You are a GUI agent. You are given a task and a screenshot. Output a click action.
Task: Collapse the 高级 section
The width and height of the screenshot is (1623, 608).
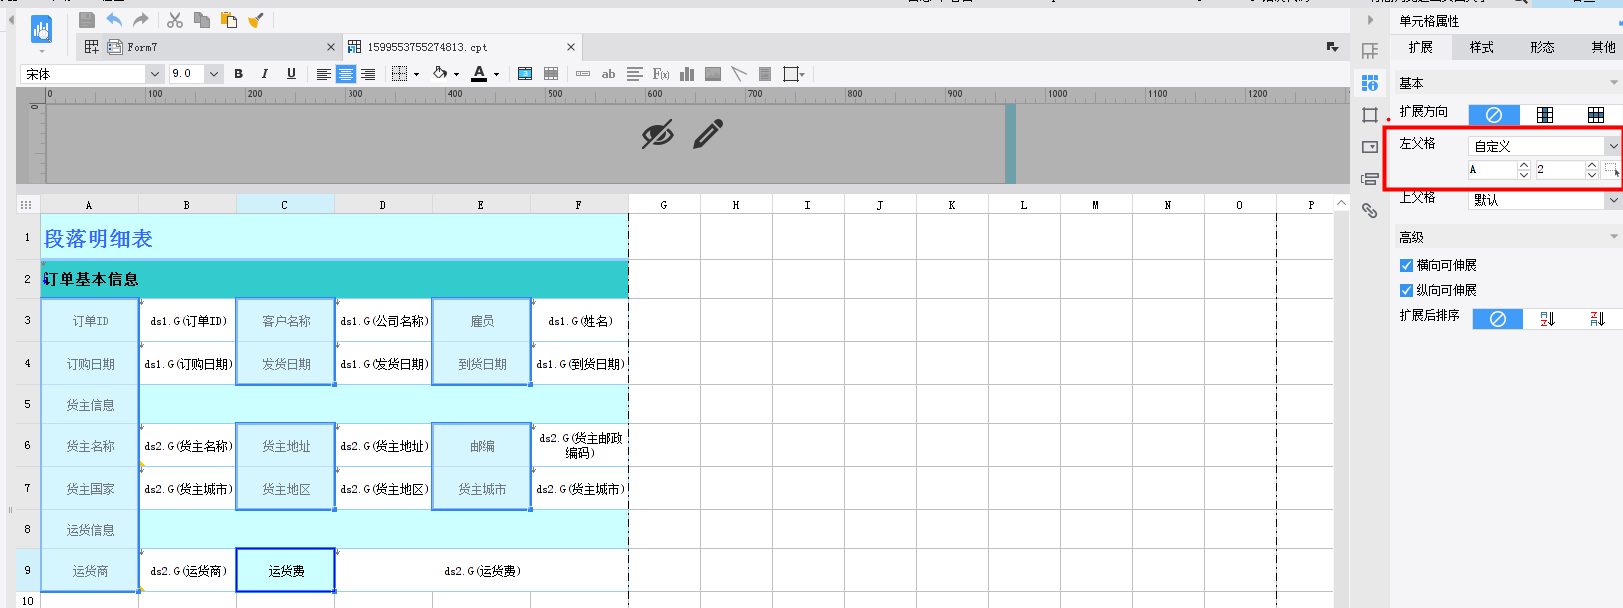coord(1613,237)
